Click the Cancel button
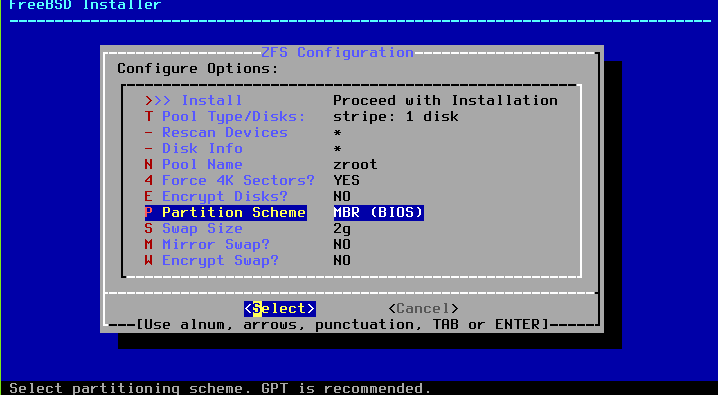 point(423,308)
